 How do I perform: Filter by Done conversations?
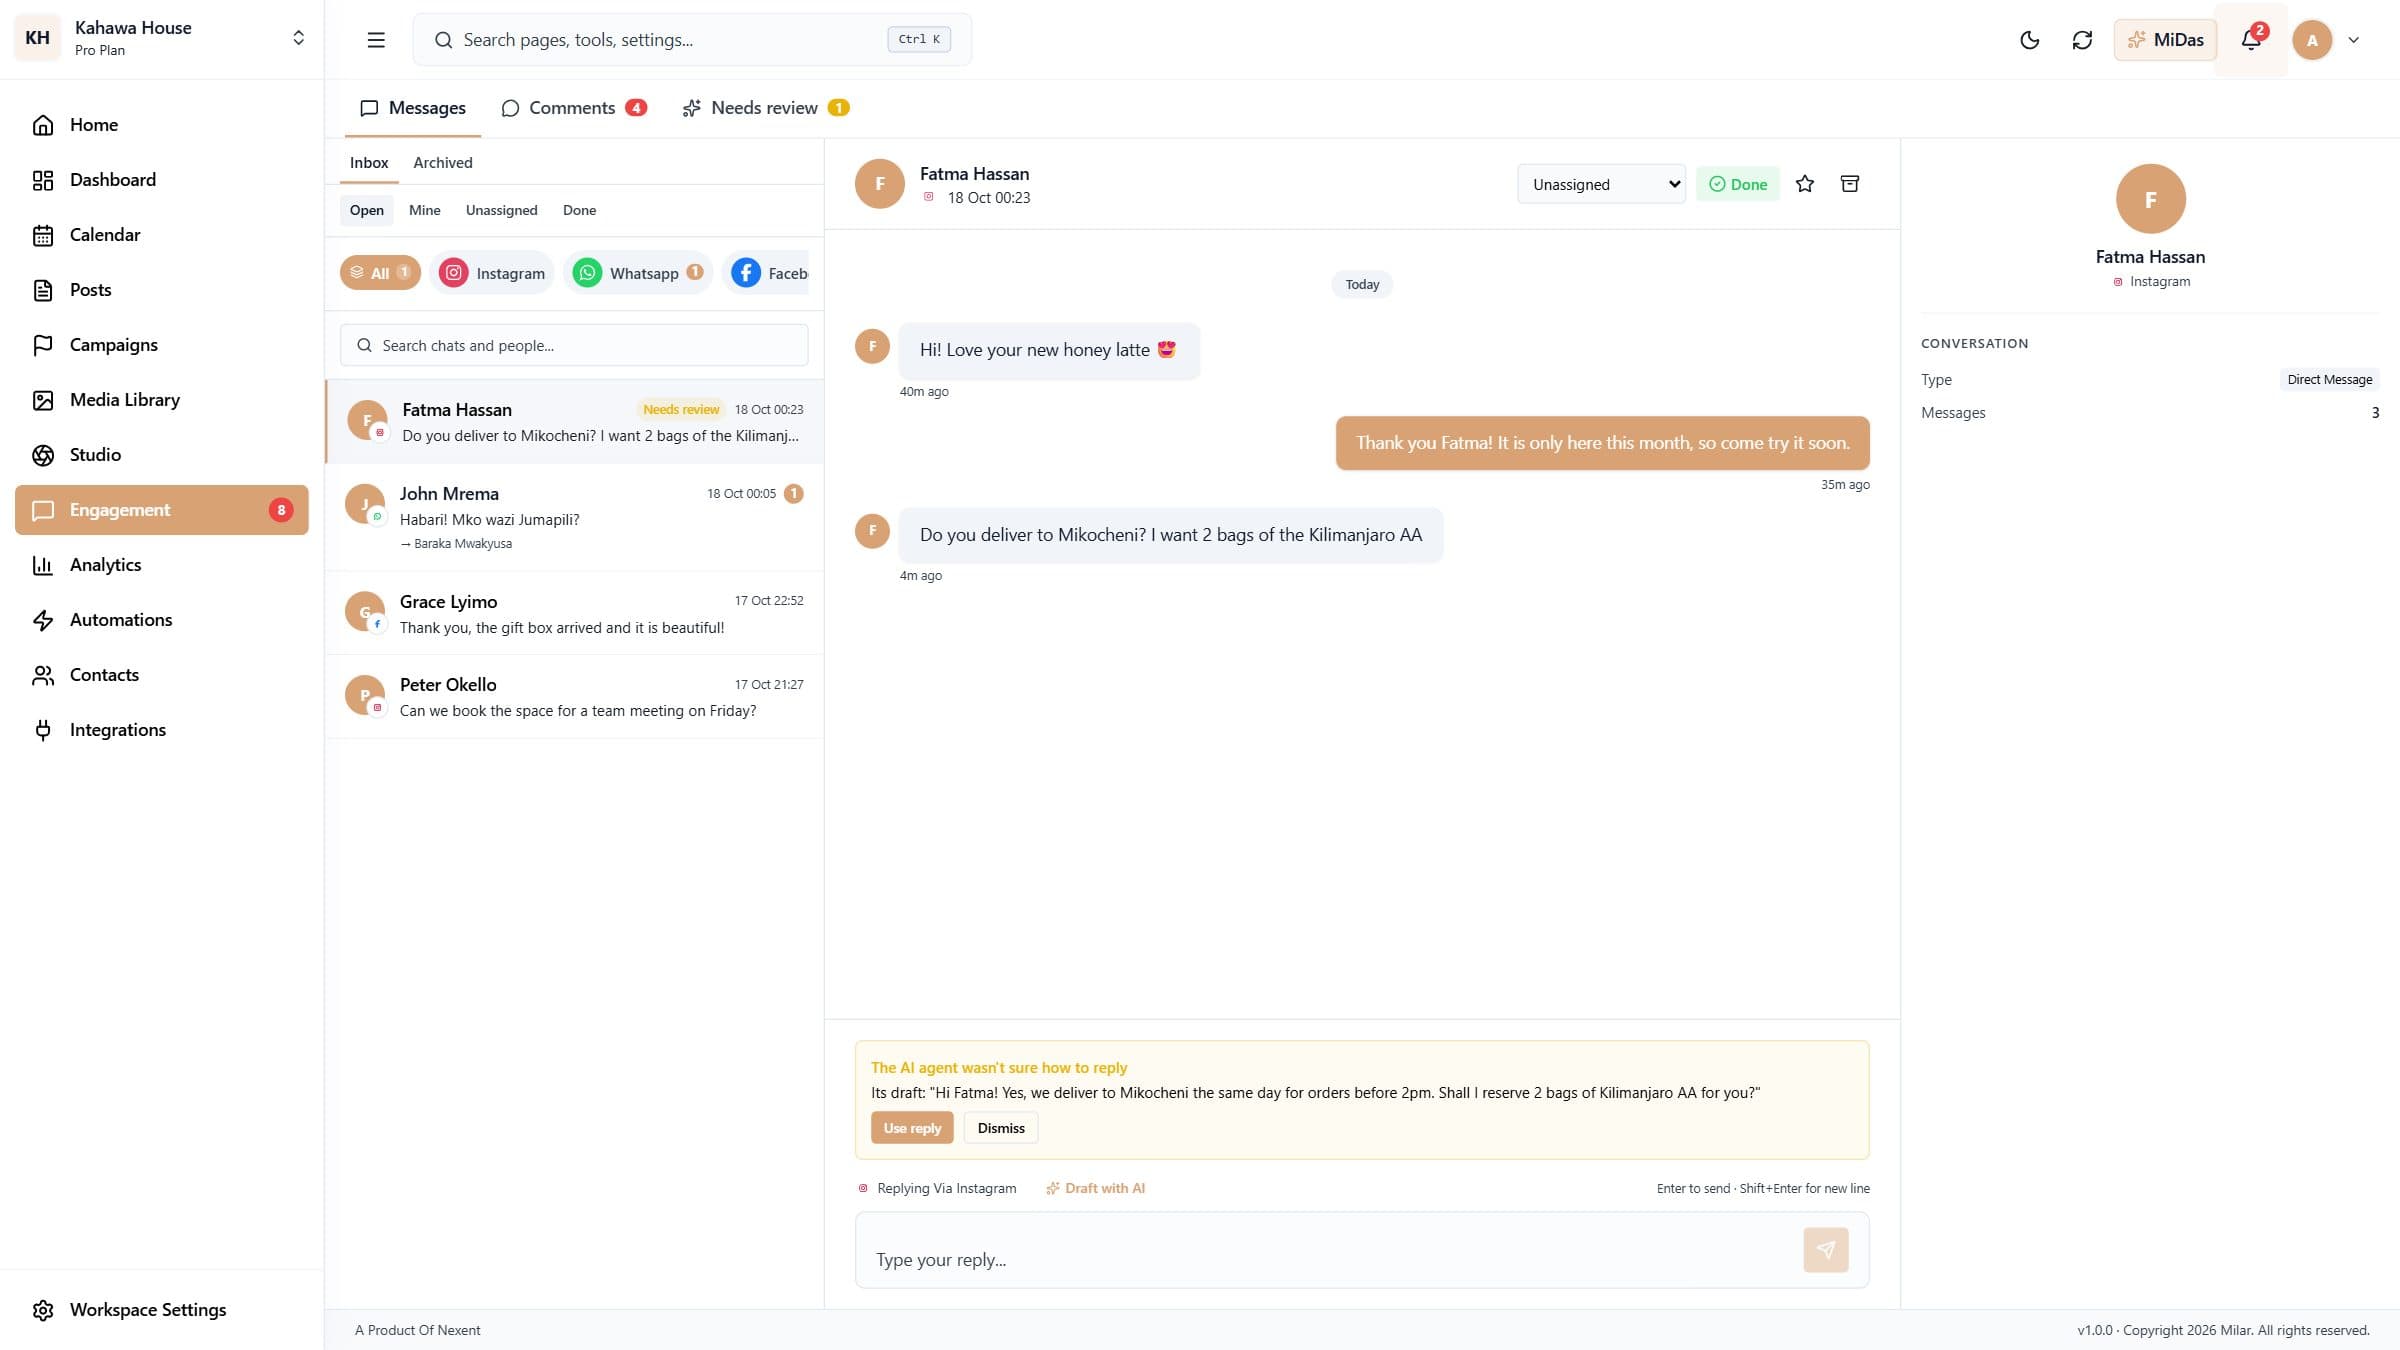pos(580,210)
